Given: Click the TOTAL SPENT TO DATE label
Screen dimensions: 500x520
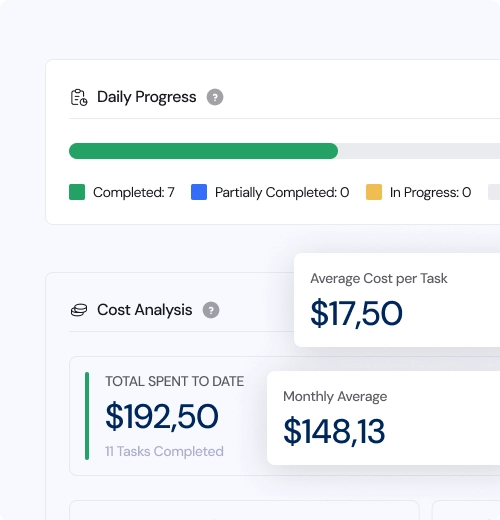Looking at the screenshot, I should [175, 381].
